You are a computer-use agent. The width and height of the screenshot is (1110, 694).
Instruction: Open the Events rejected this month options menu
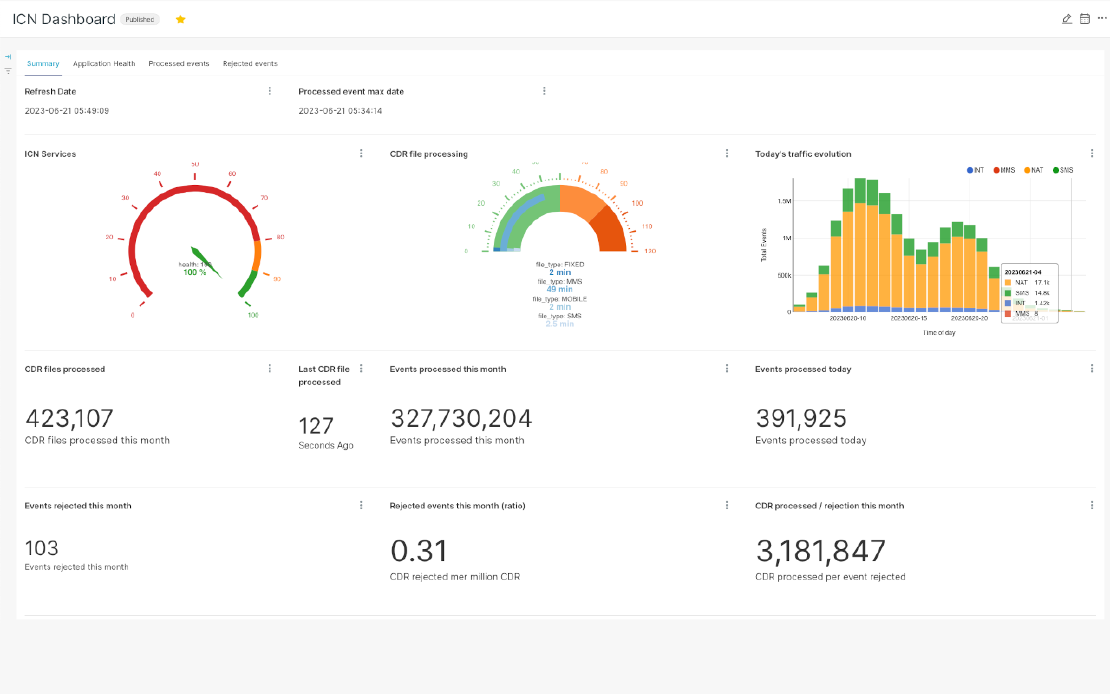coord(361,505)
